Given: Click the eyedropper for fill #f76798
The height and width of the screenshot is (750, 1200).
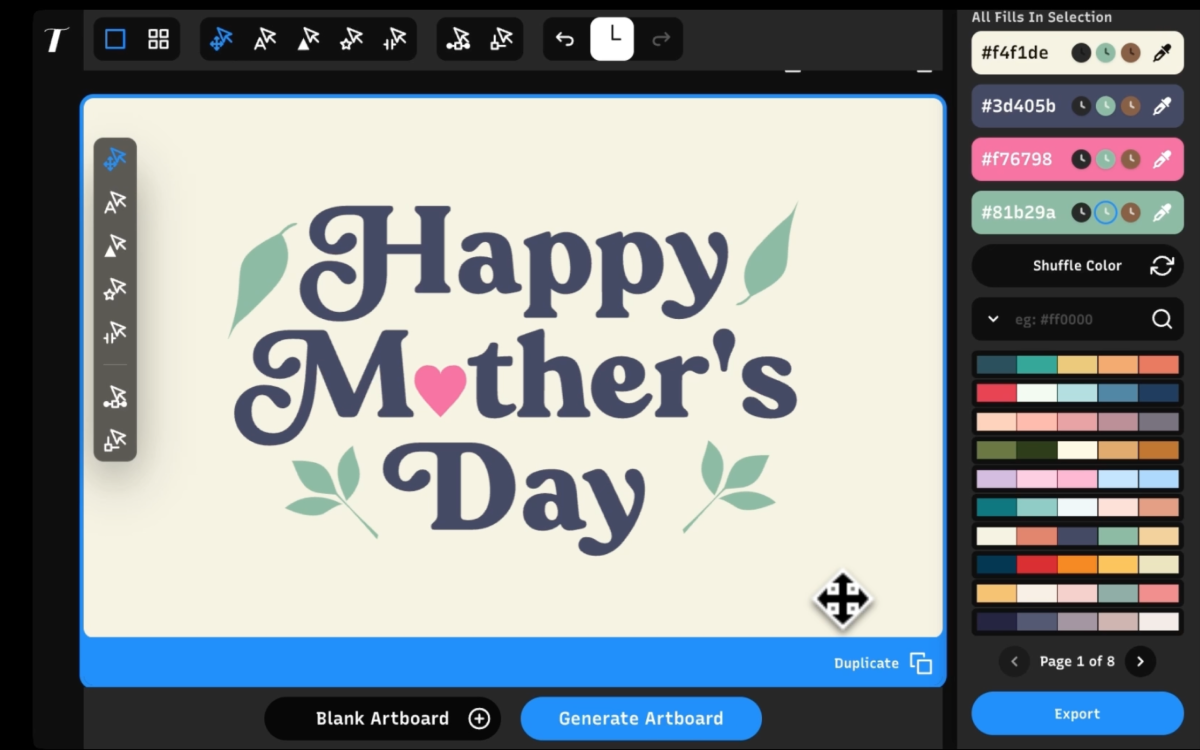Looking at the screenshot, I should pyautogui.click(x=1161, y=159).
